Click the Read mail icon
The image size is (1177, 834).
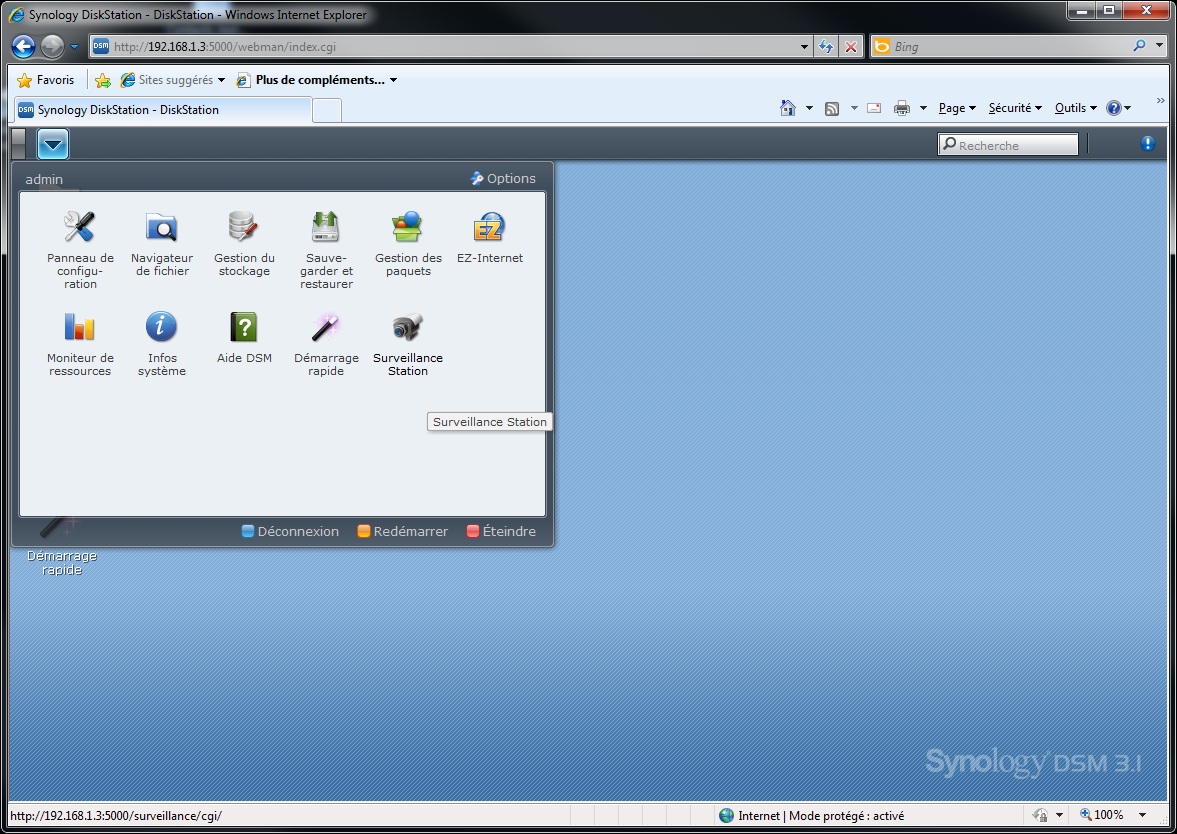coord(874,108)
